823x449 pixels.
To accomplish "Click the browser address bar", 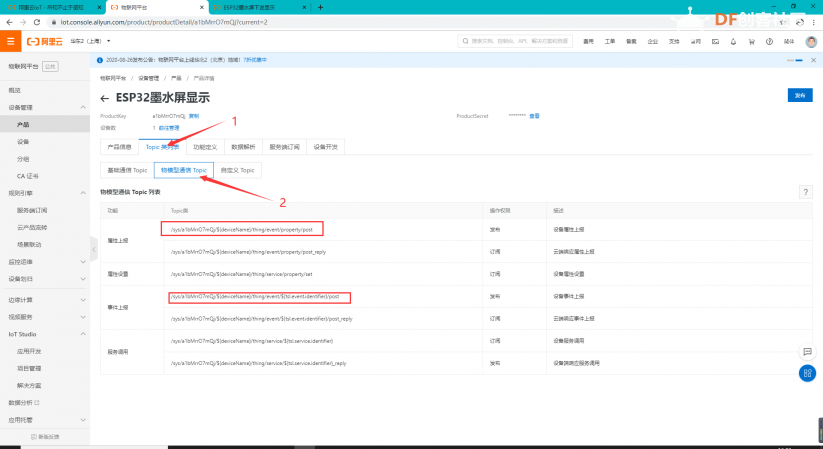I will click(409, 22).
